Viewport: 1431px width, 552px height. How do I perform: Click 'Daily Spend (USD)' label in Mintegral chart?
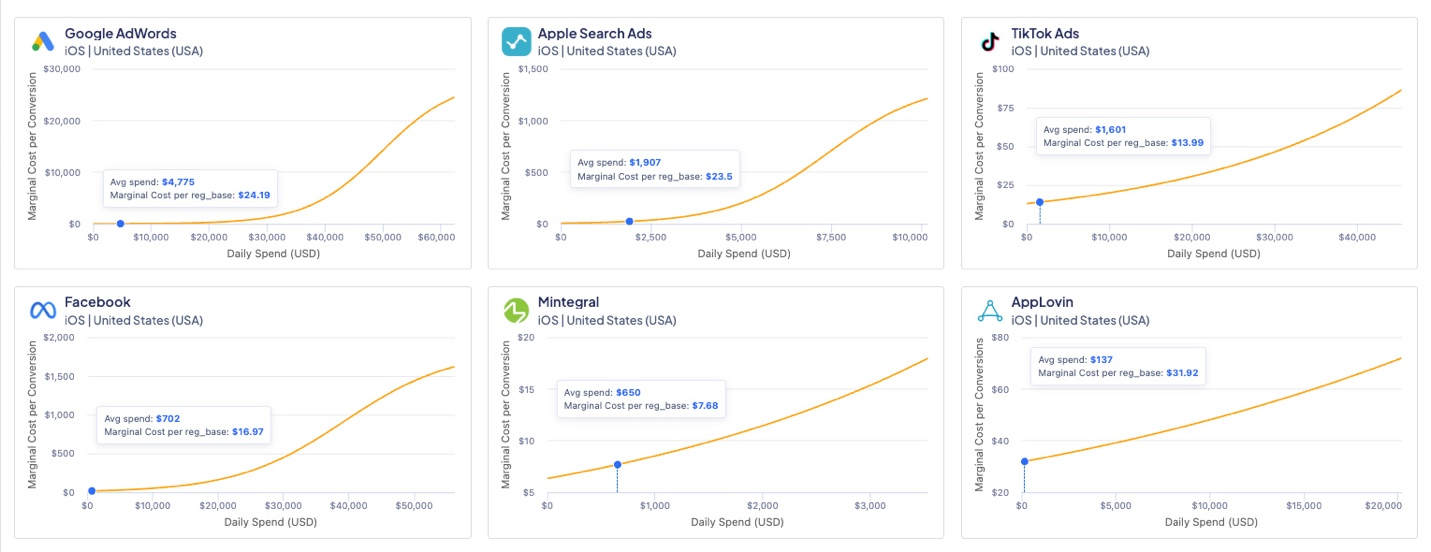click(736, 522)
